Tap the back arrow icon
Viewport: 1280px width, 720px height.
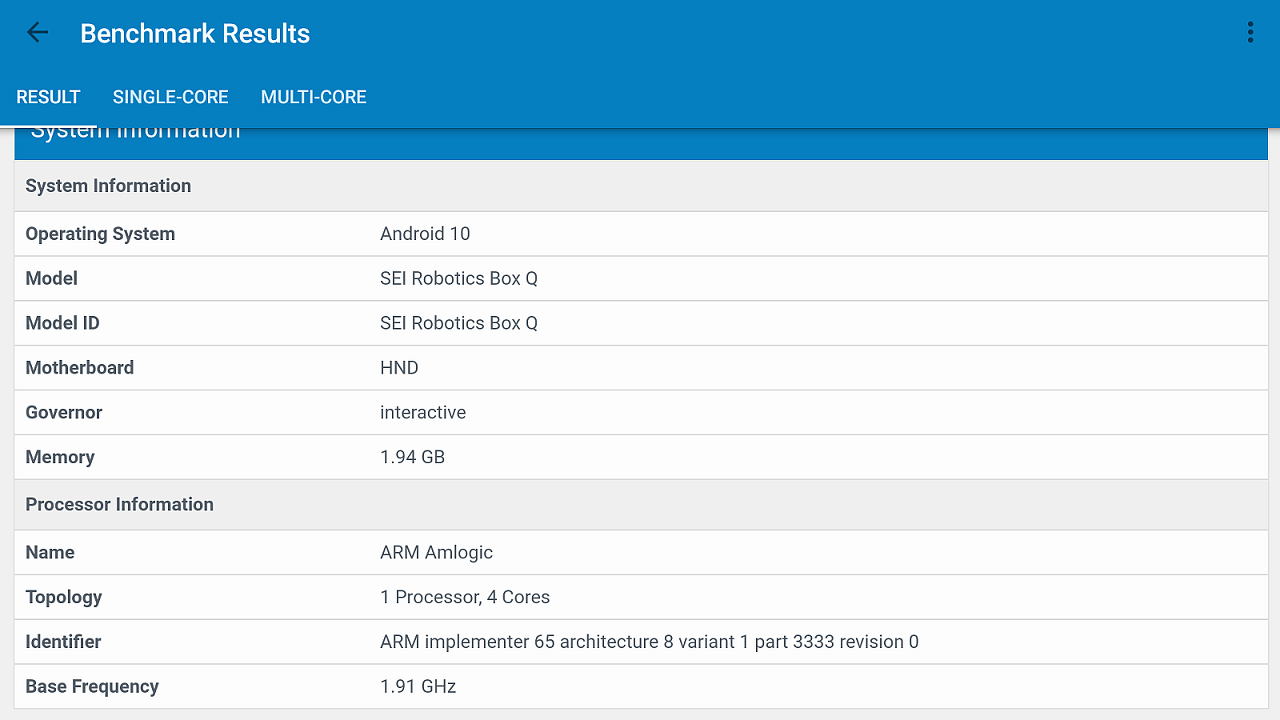tap(37, 33)
